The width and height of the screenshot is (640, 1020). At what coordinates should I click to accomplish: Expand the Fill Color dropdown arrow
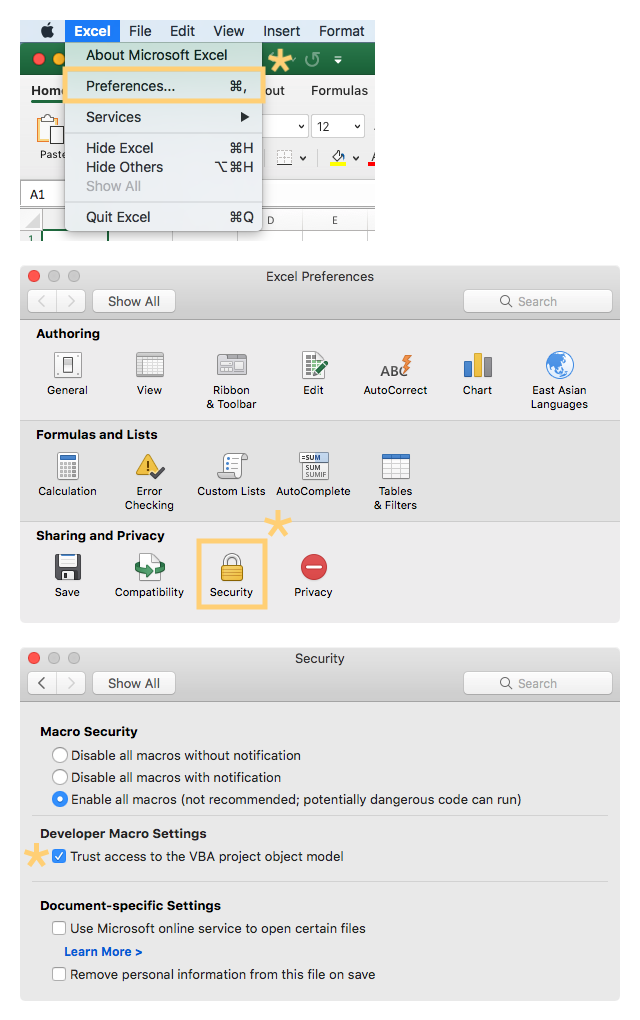pyautogui.click(x=356, y=158)
